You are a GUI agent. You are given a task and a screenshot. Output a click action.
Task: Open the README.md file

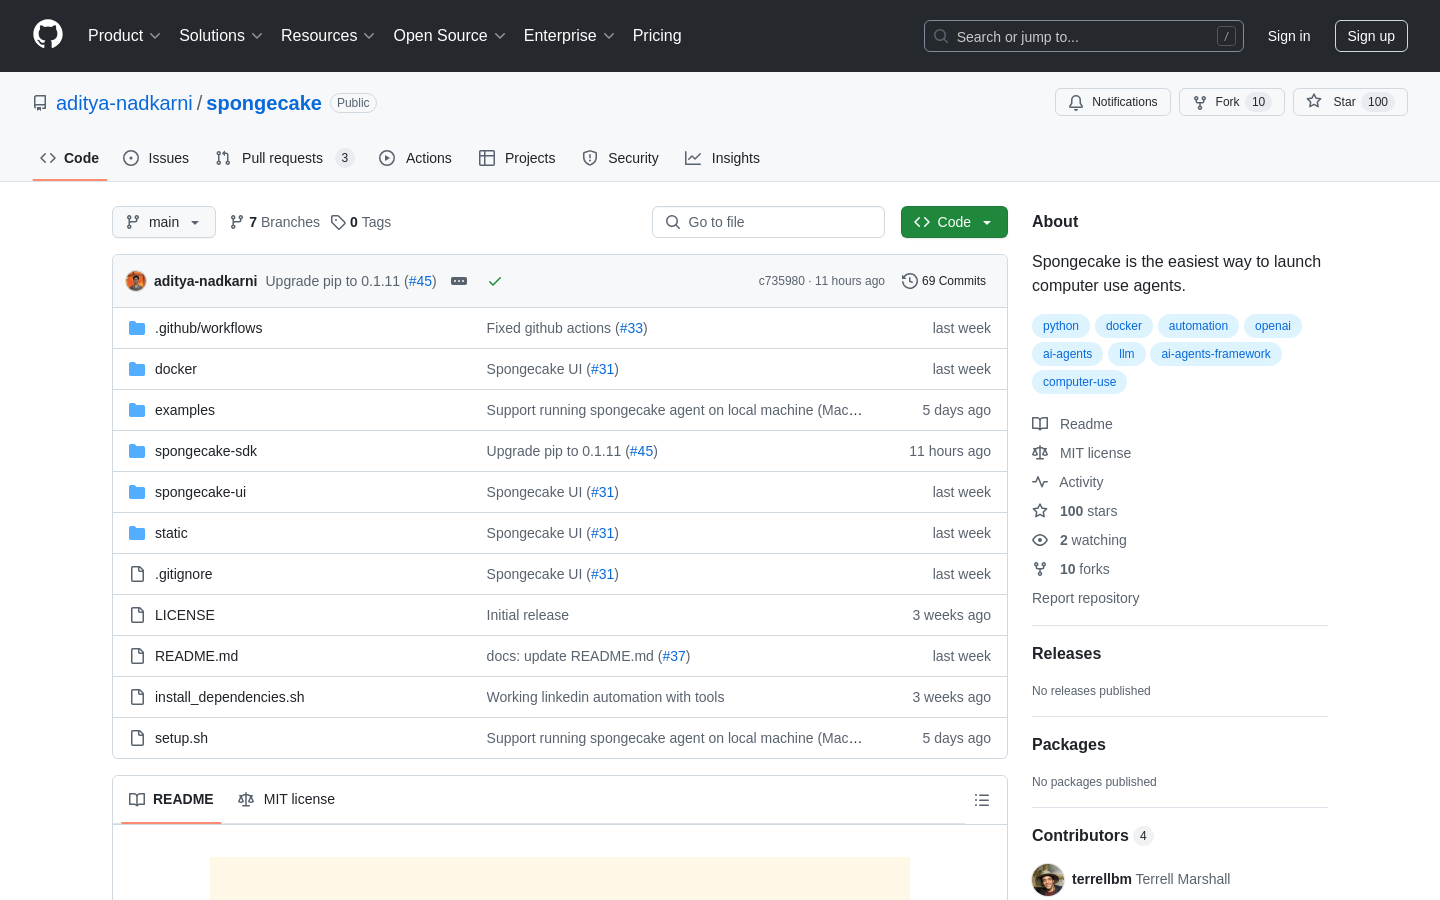(196, 656)
